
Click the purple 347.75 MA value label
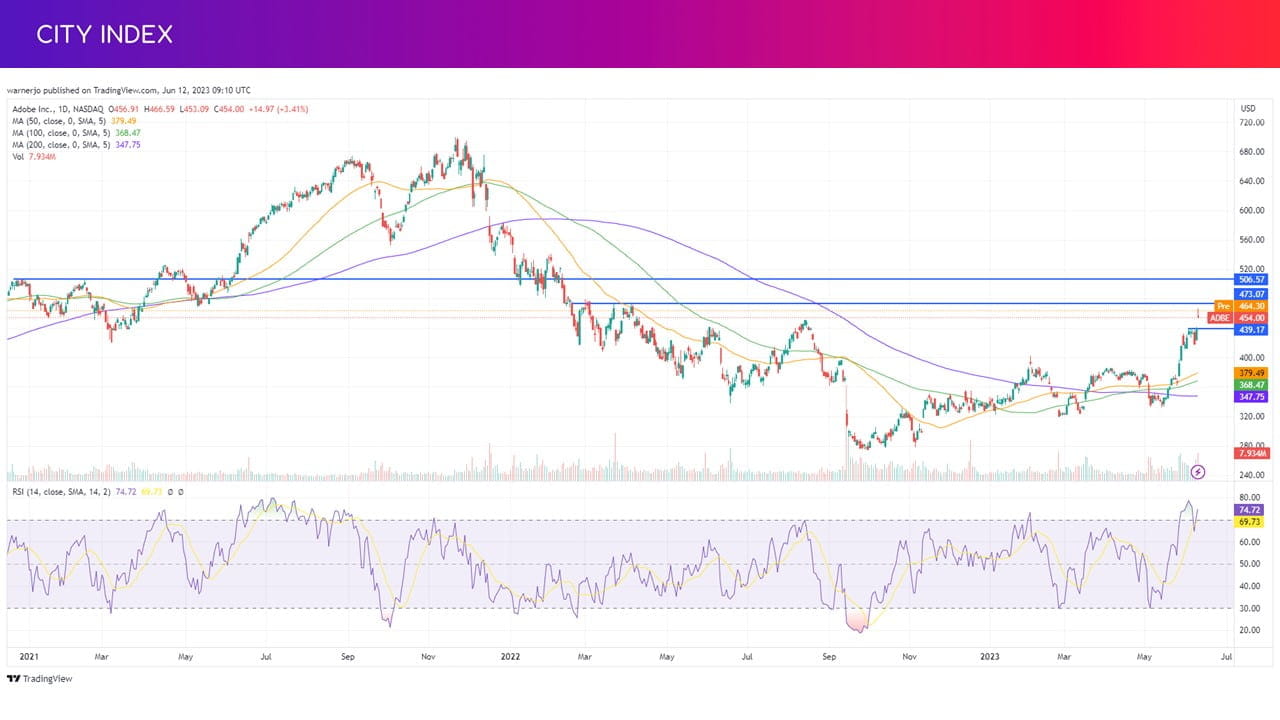tap(1252, 397)
